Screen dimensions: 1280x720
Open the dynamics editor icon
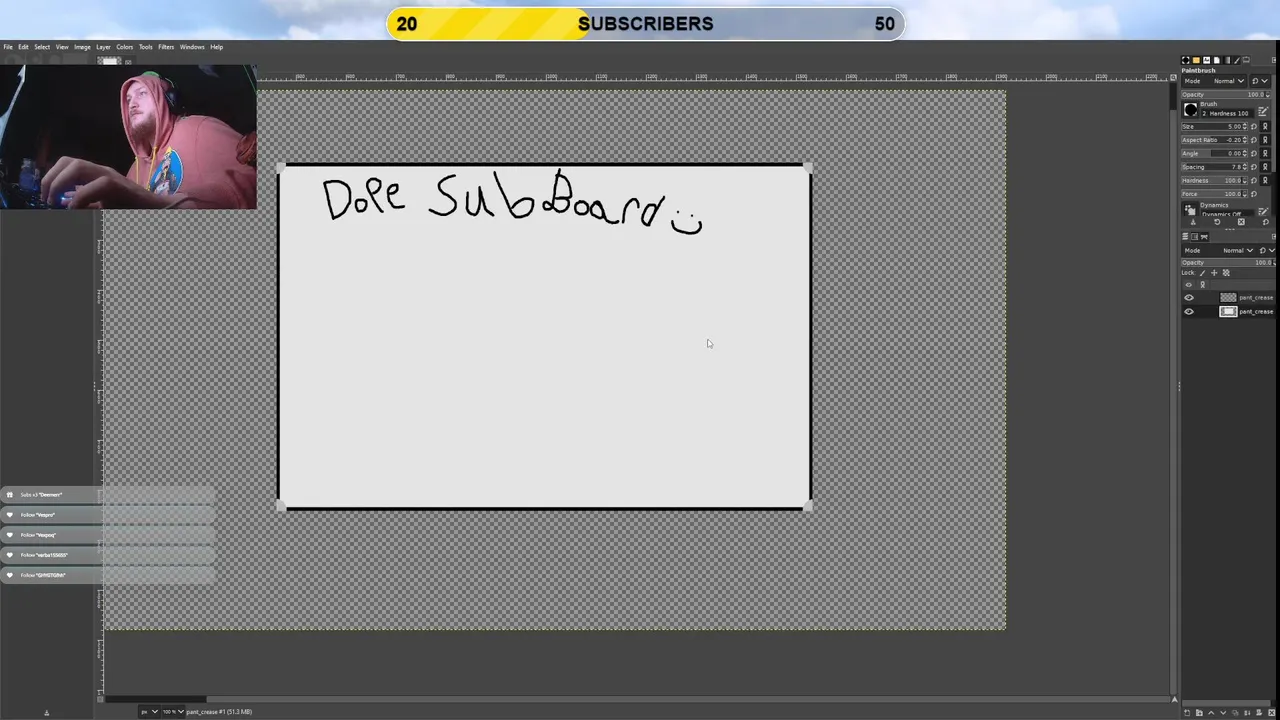pos(1263,211)
